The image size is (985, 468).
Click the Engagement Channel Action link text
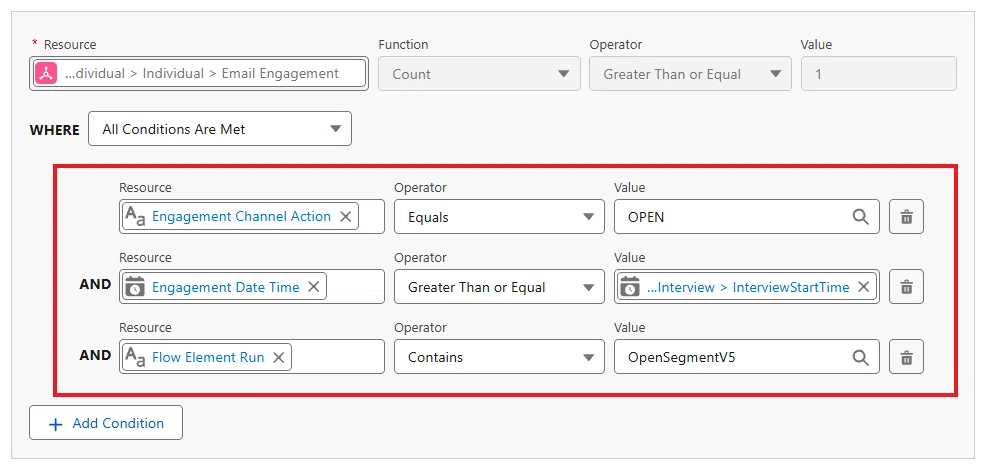click(x=241, y=217)
